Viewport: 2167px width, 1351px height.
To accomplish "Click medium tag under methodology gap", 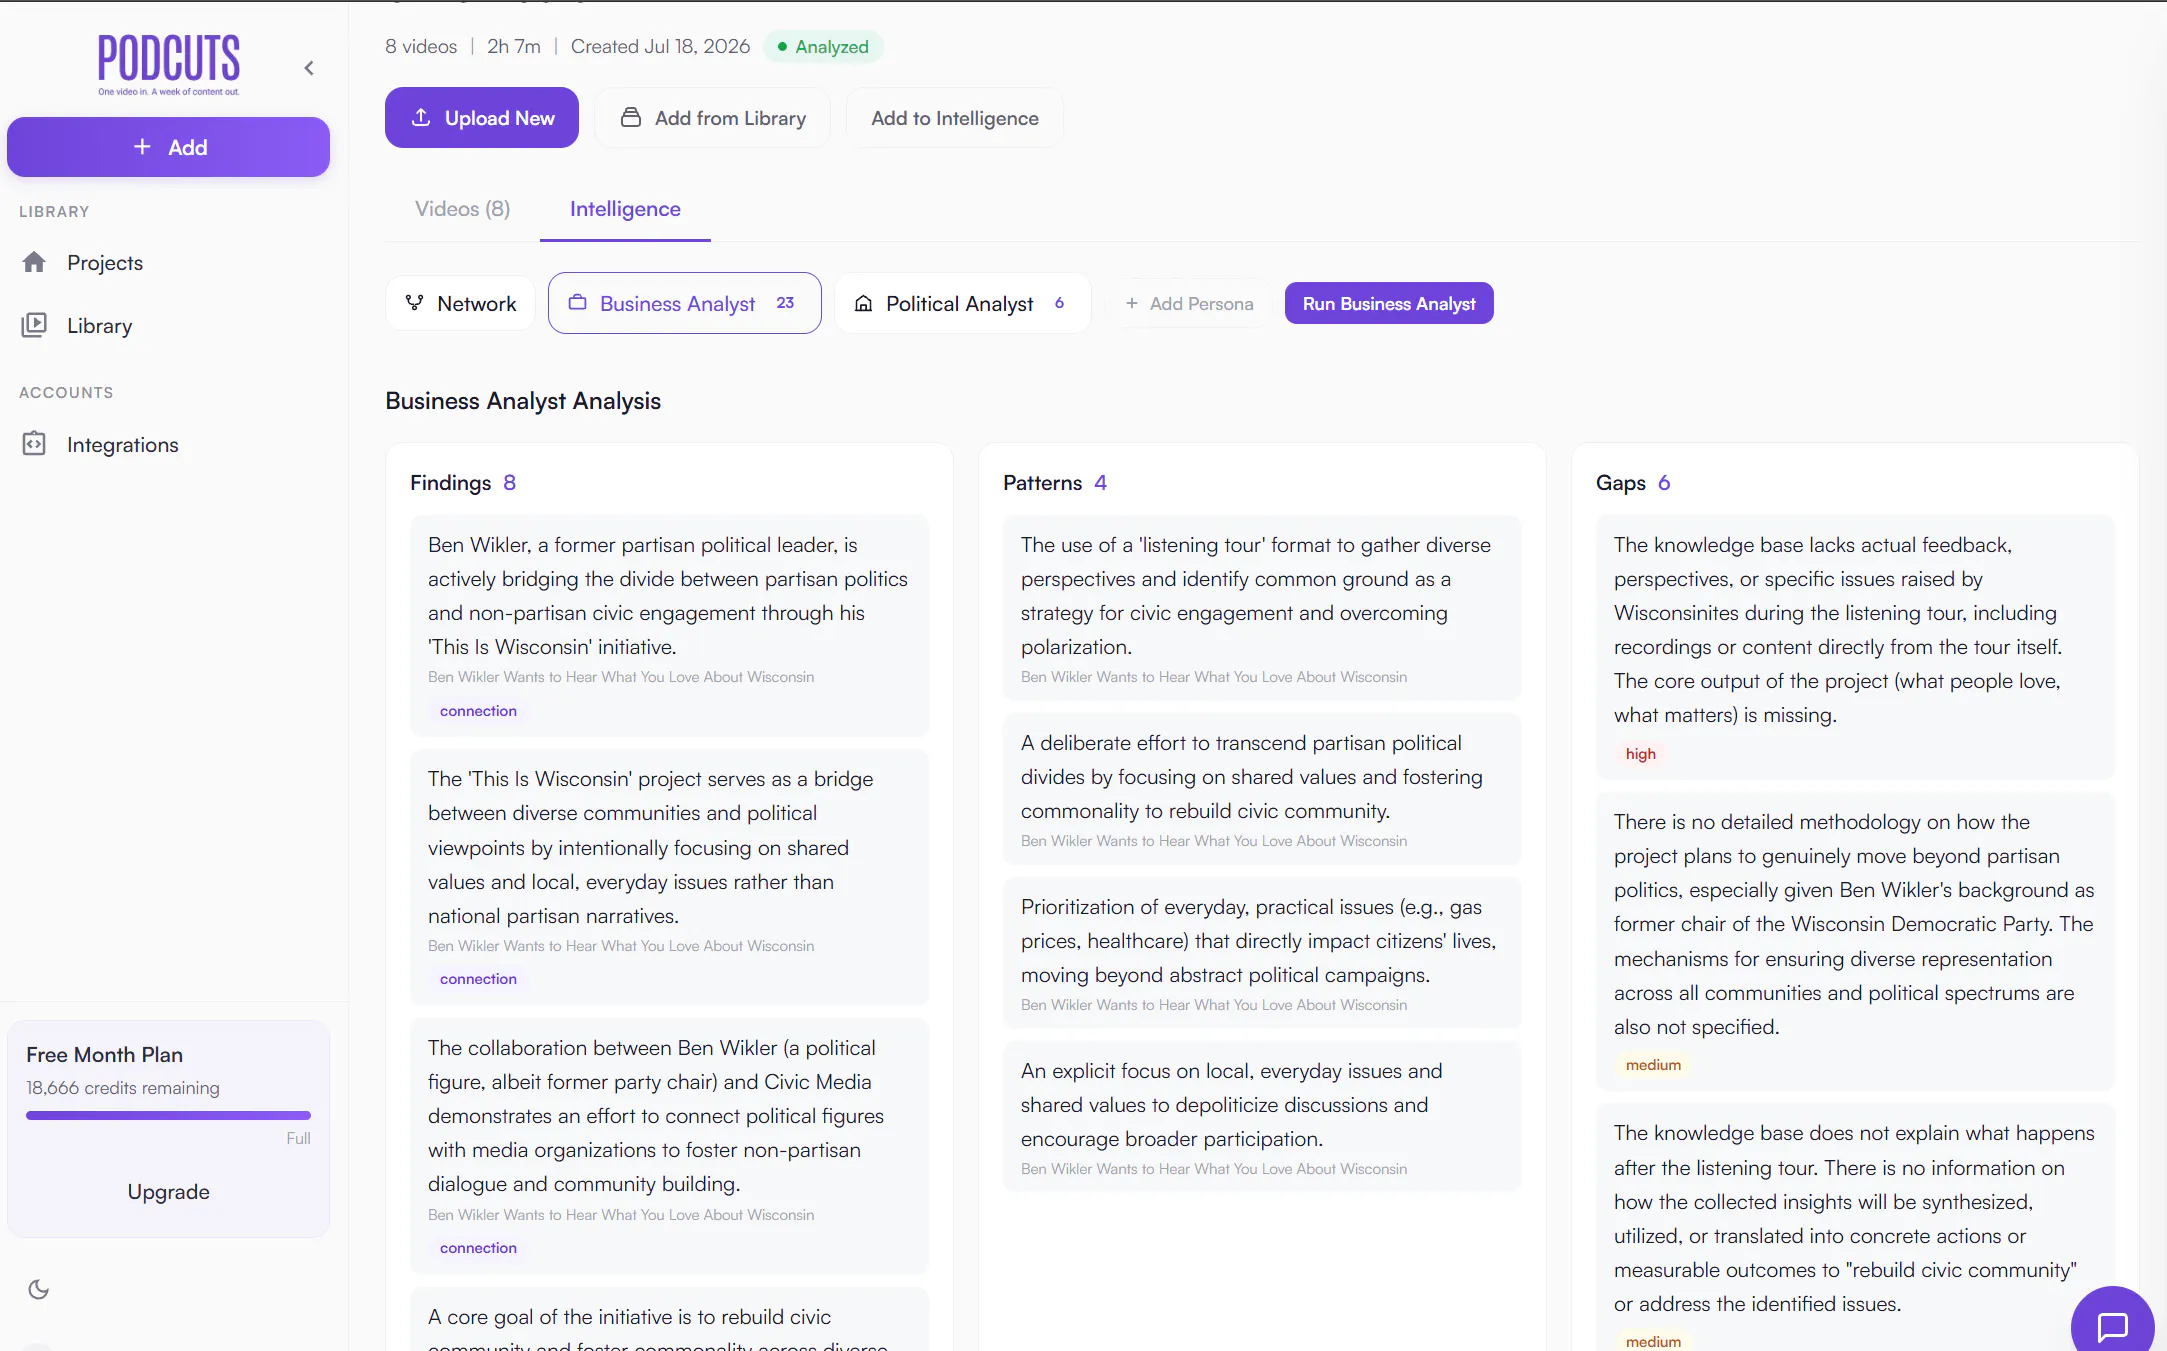I will pyautogui.click(x=1653, y=1065).
